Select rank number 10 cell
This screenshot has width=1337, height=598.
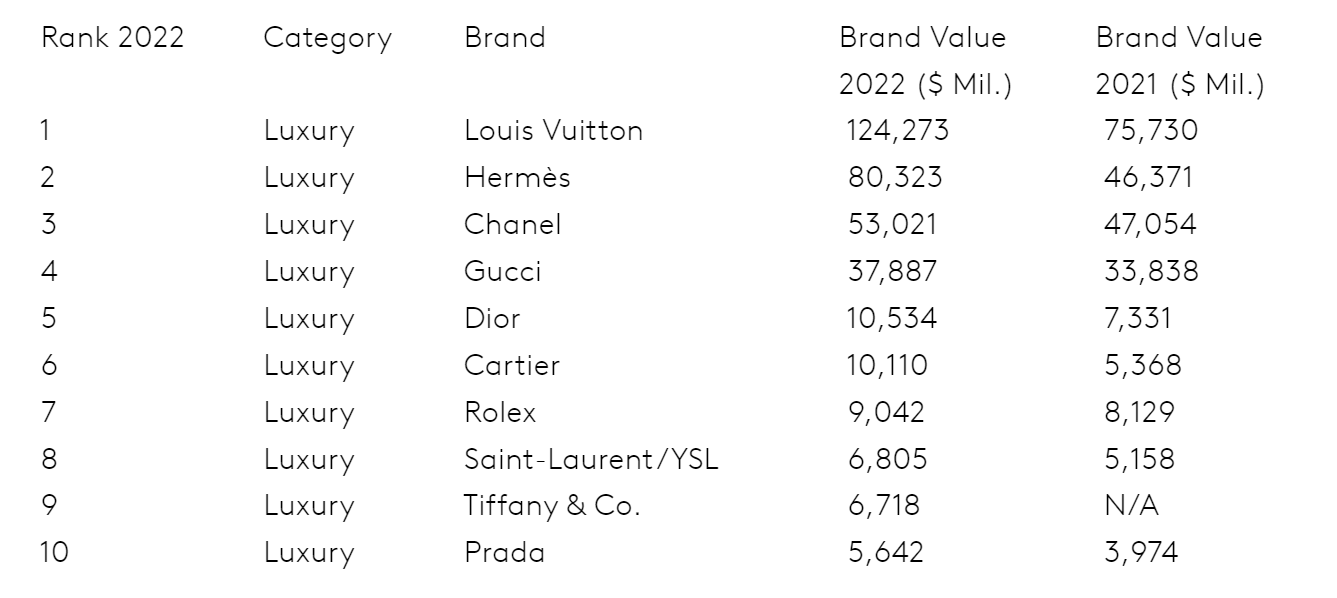[55, 554]
